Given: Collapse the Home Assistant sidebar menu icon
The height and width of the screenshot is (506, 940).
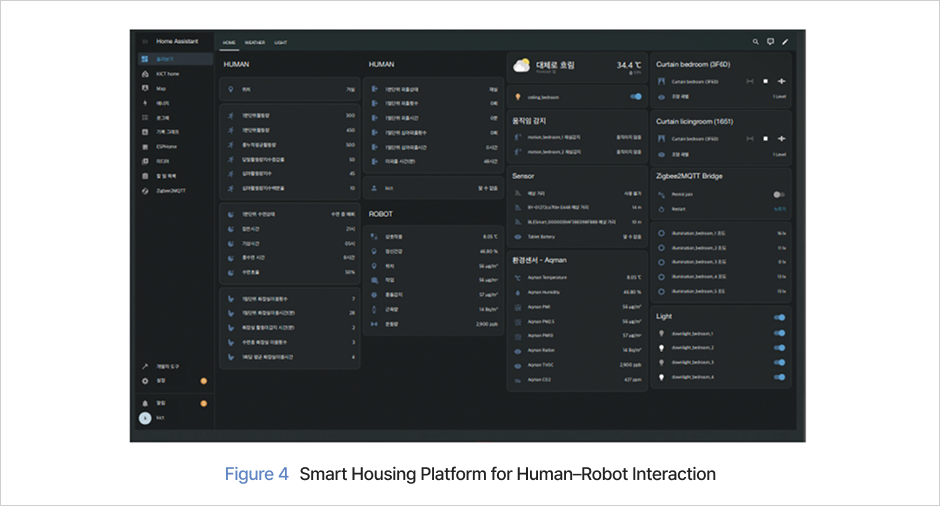Looking at the screenshot, I should [x=145, y=41].
